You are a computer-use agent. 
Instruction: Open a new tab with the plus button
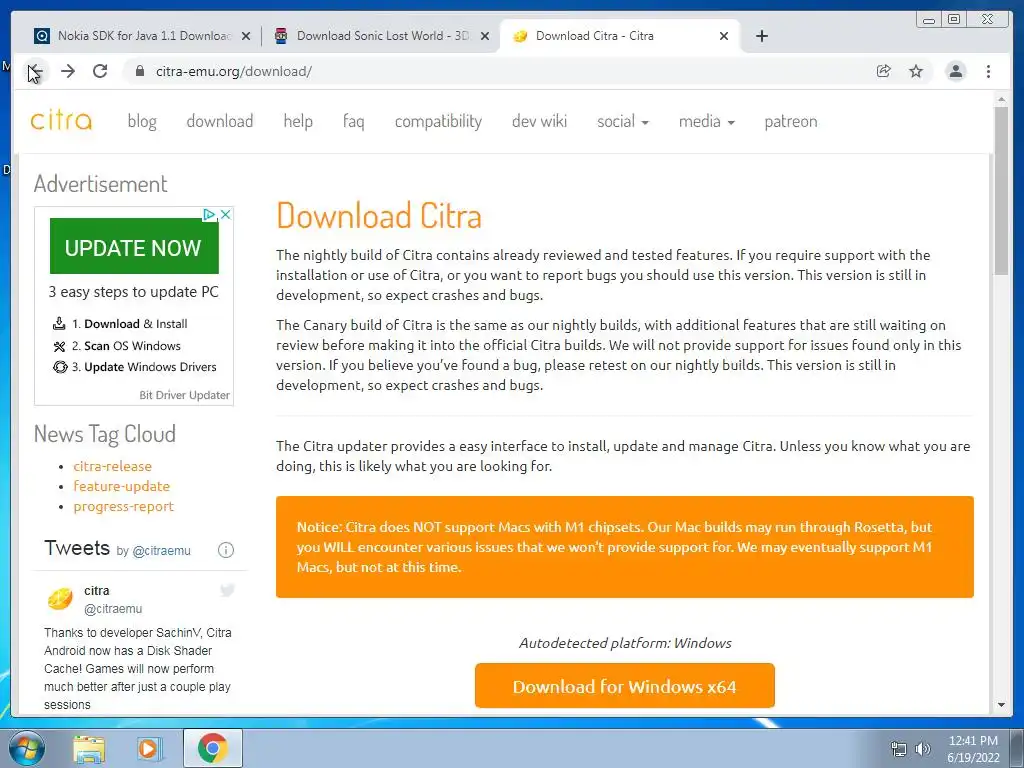(761, 36)
